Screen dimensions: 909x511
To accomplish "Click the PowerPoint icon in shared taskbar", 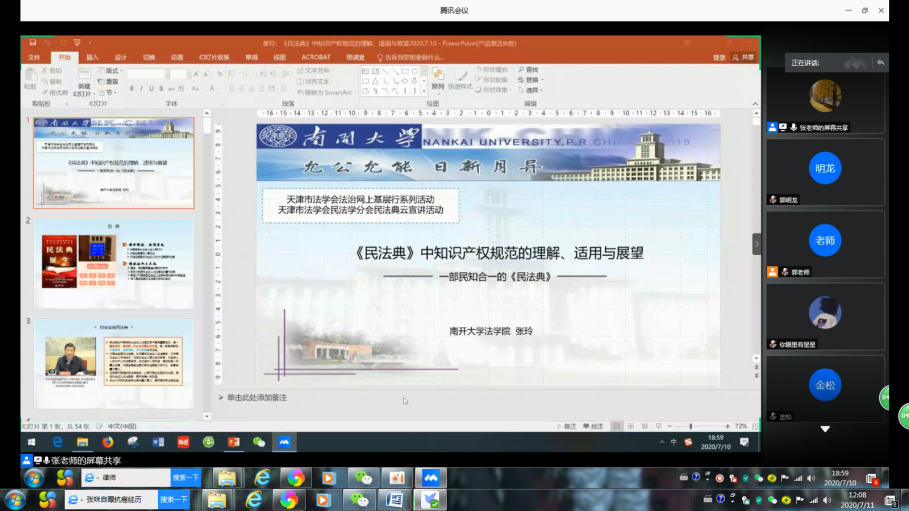I will 234,442.
